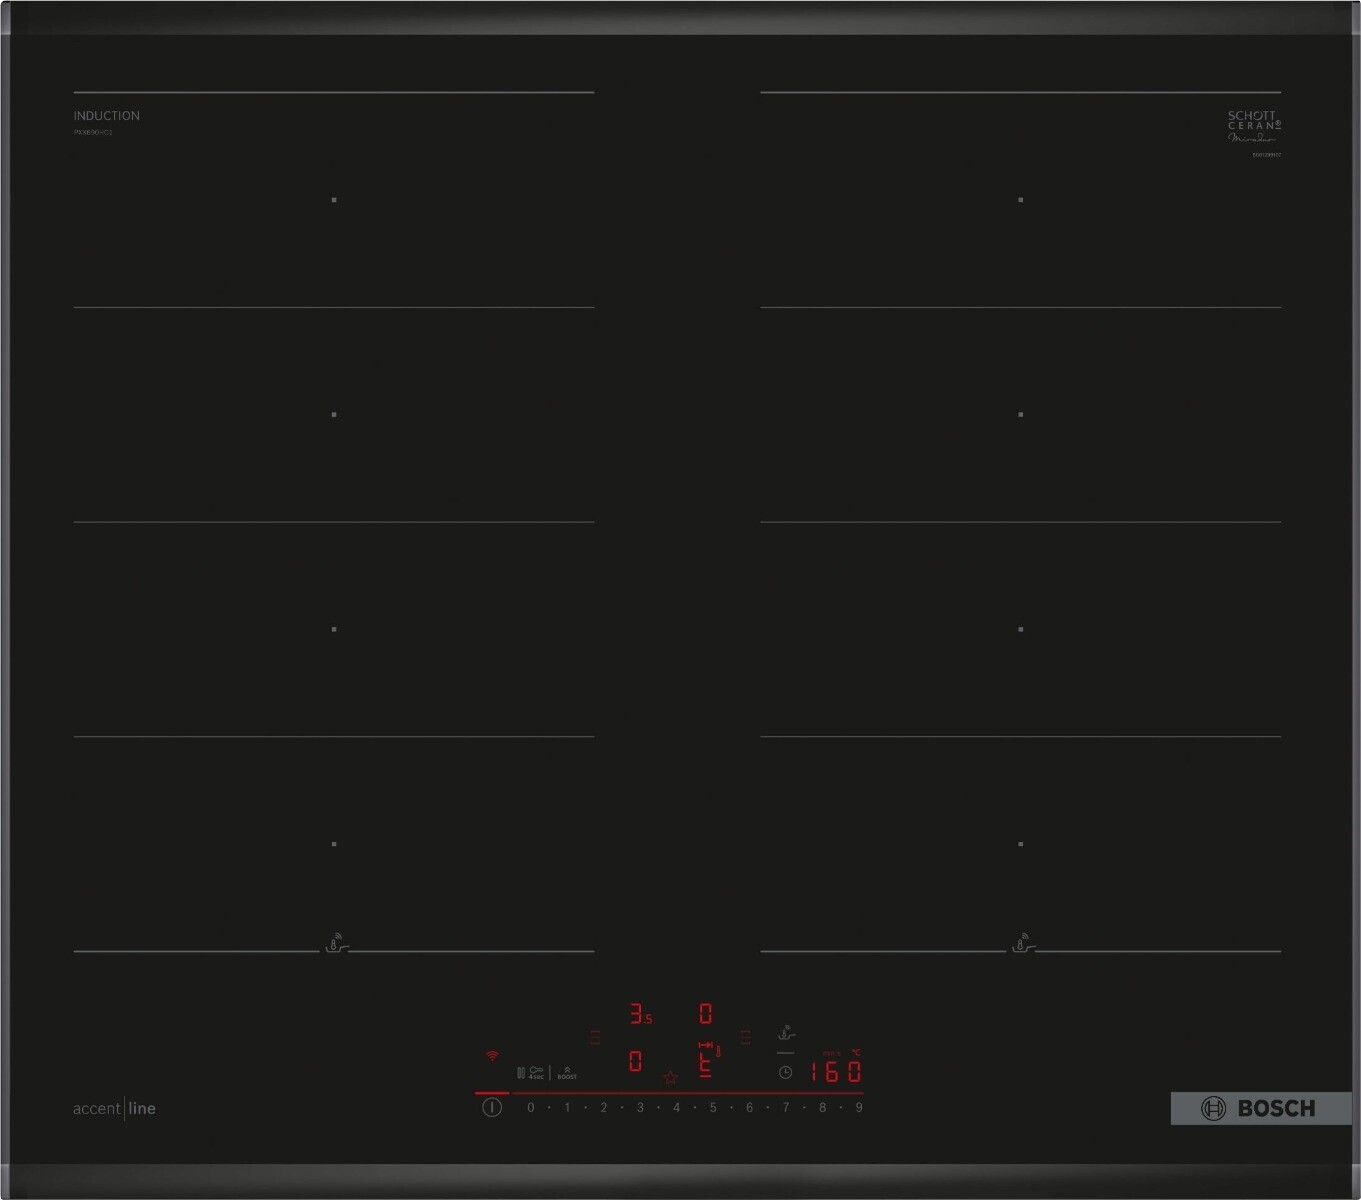Set power level 4 on the slider
Viewport: 1361px width, 1200px height.
coord(676,1107)
